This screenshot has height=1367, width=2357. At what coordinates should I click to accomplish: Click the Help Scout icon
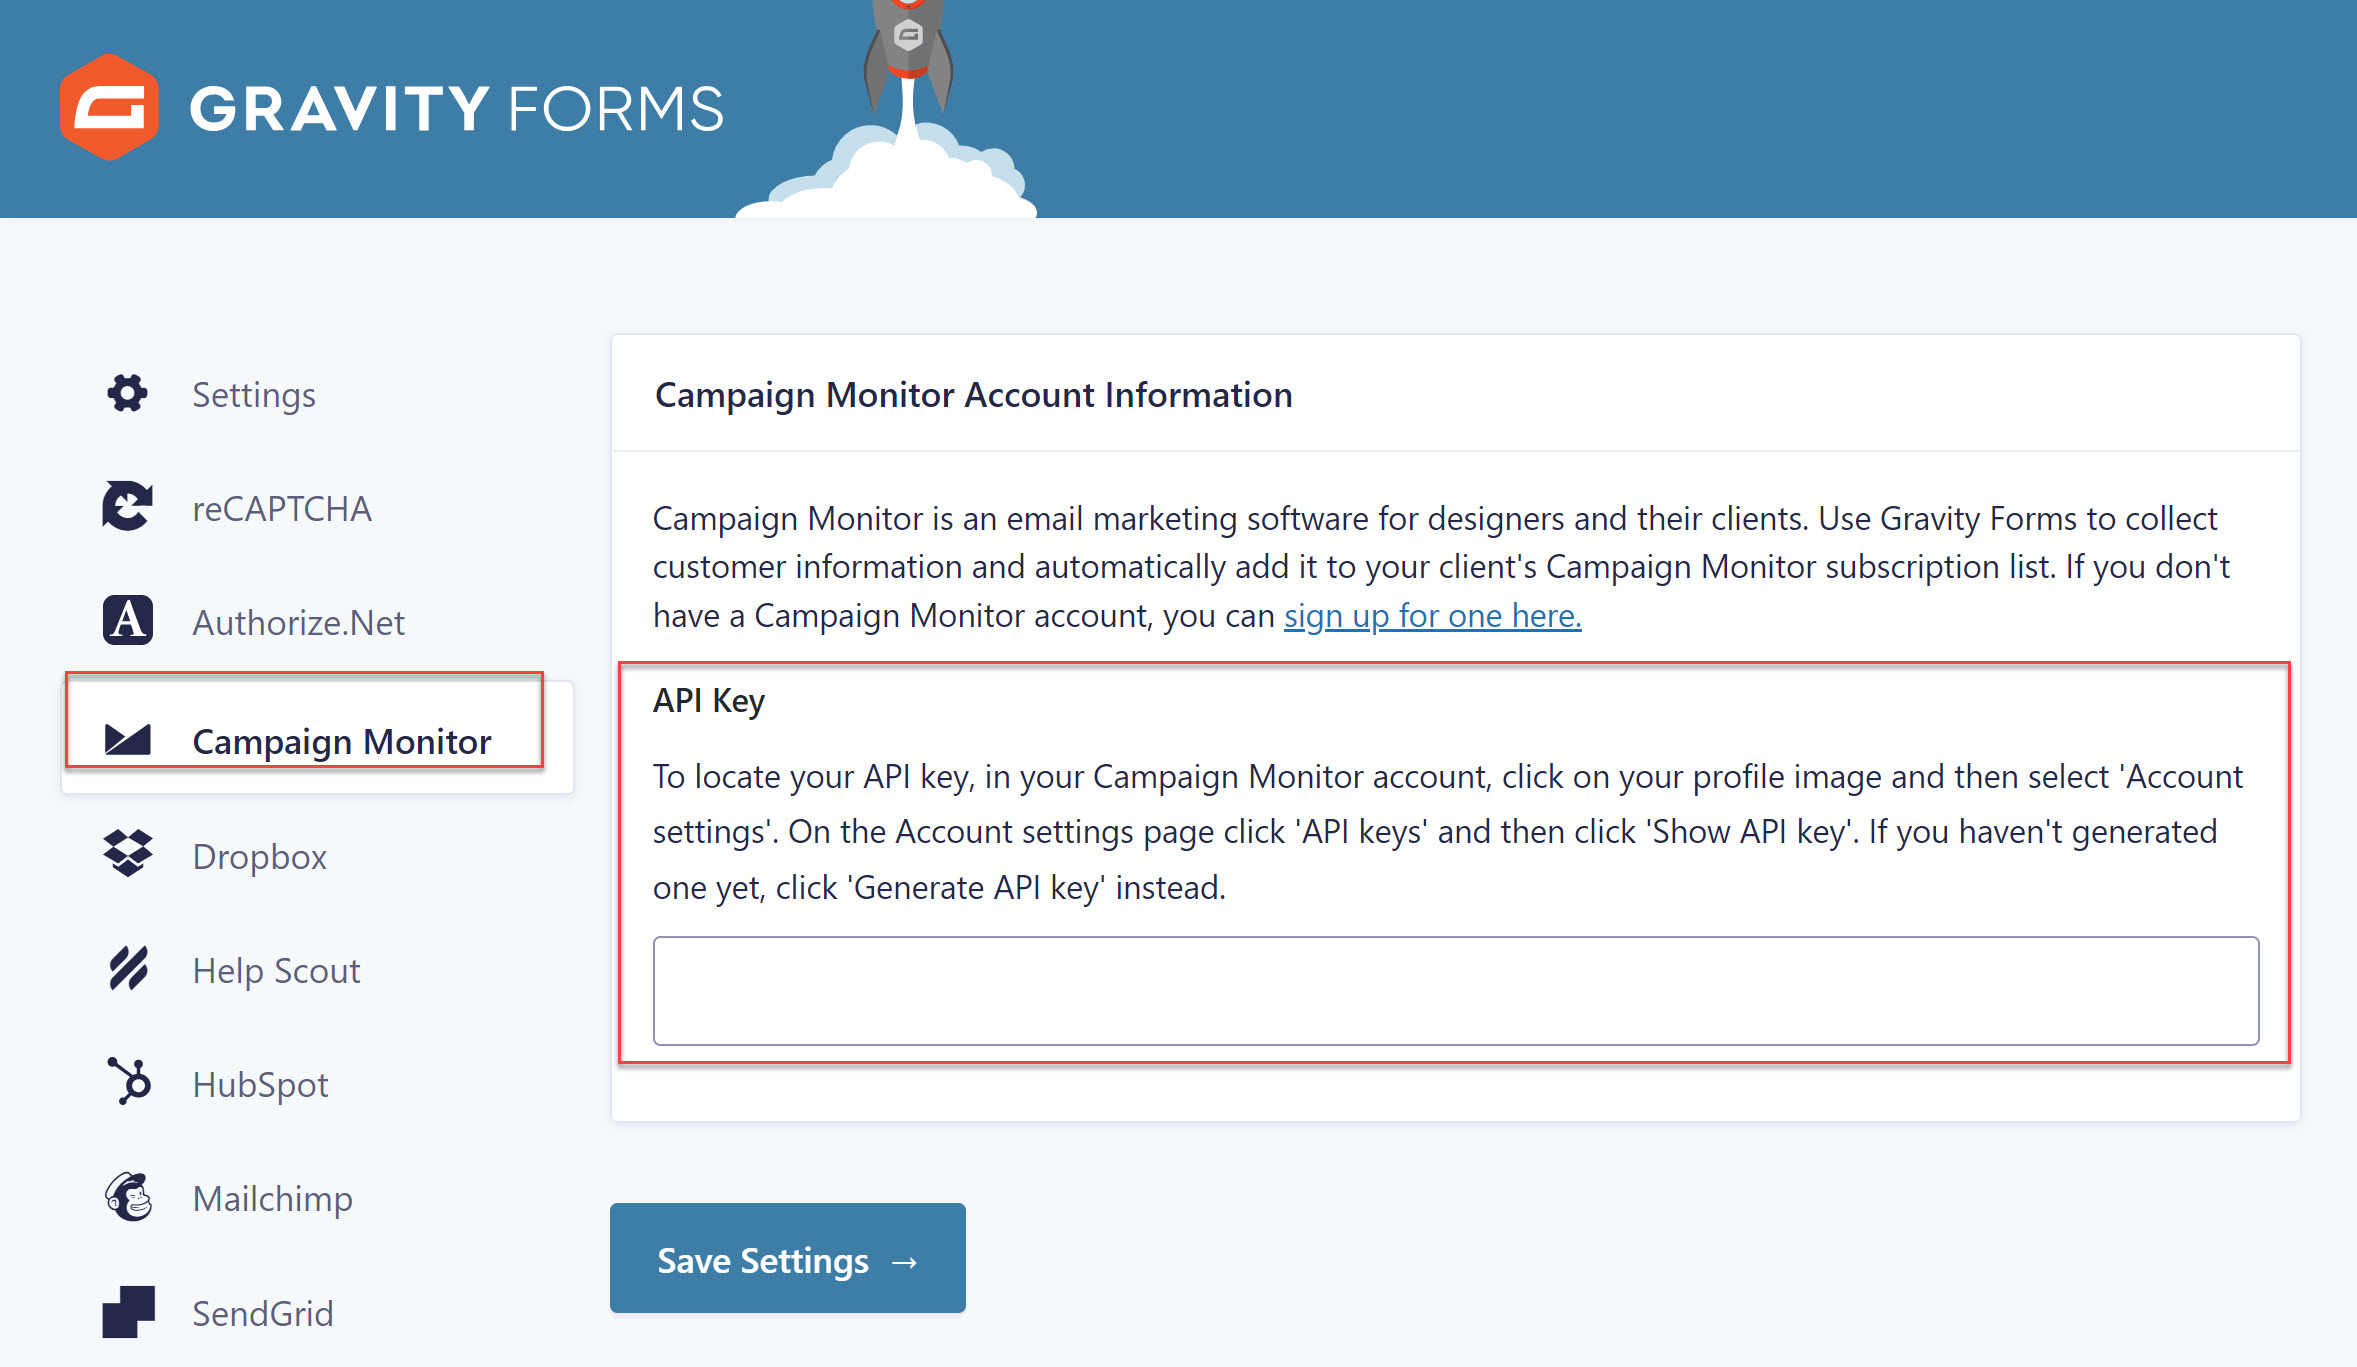click(x=128, y=968)
